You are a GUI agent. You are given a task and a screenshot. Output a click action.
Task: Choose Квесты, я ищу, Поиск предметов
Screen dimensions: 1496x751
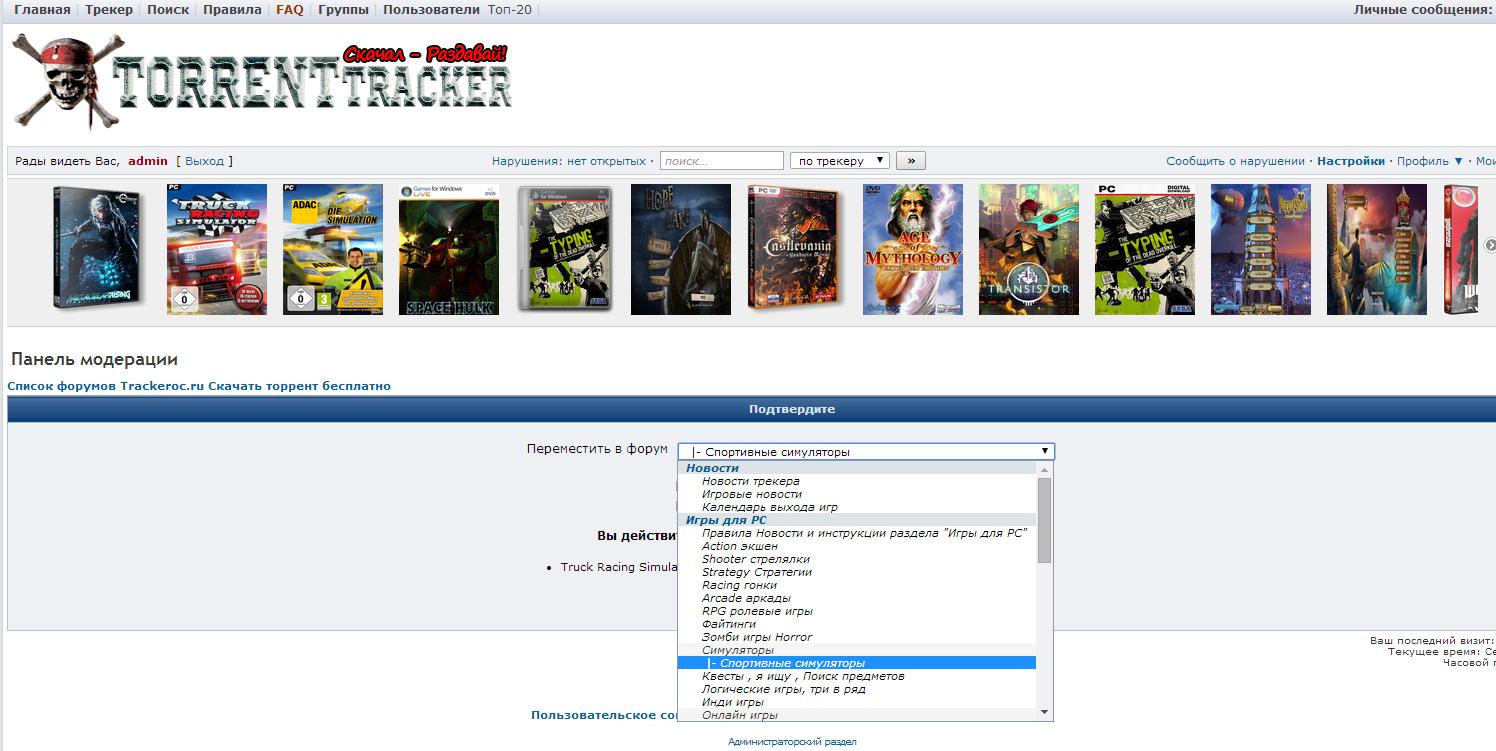(x=802, y=676)
